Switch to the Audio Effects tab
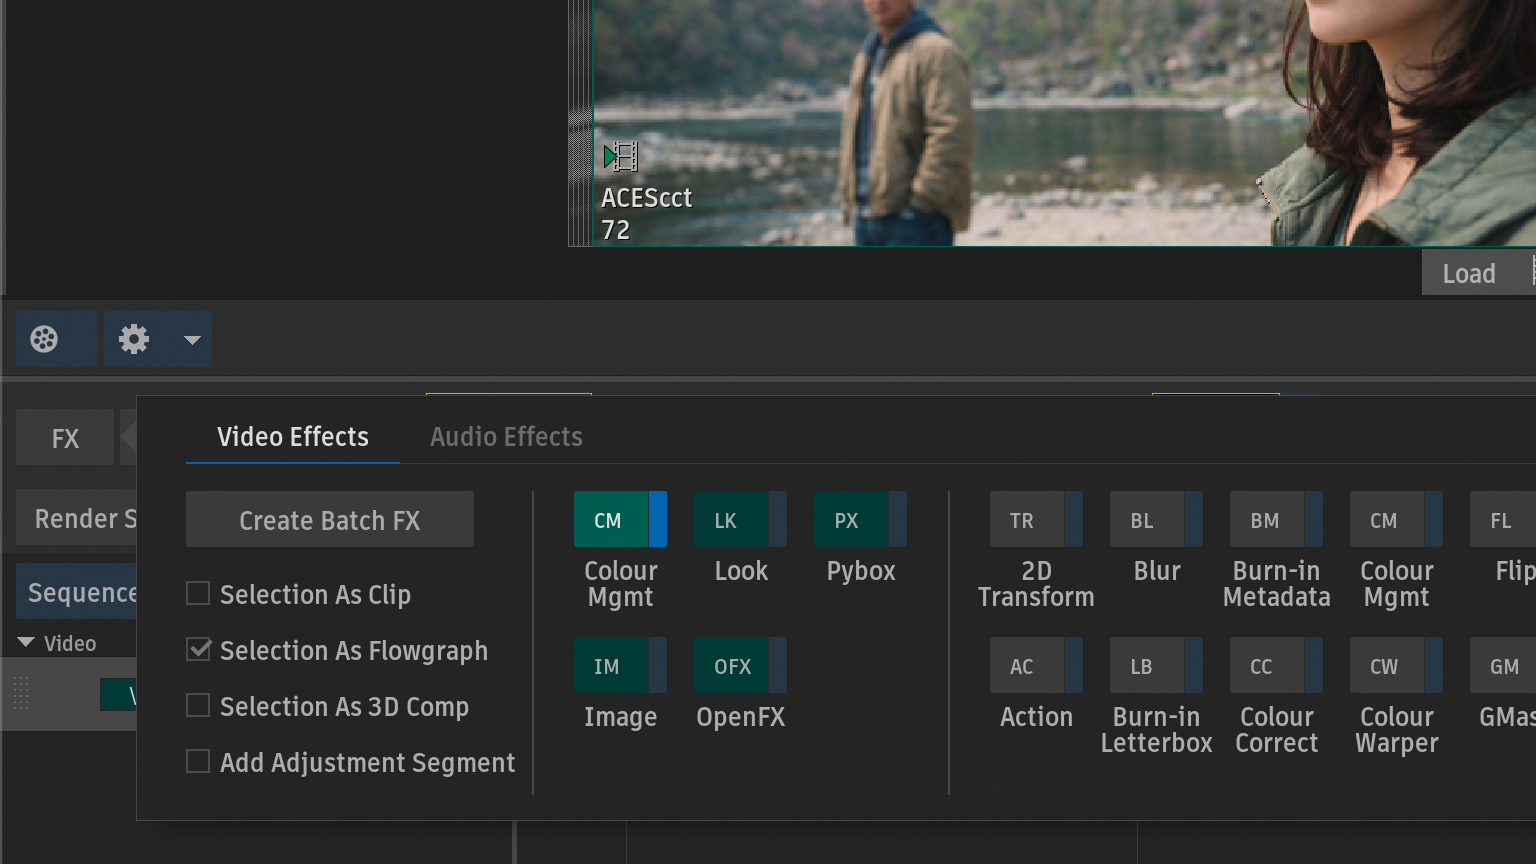The image size is (1536, 864). pyautogui.click(x=506, y=437)
